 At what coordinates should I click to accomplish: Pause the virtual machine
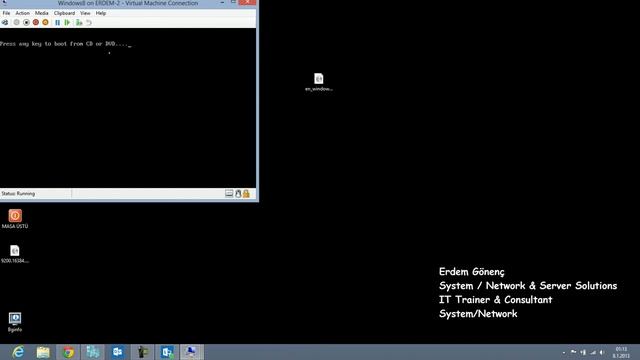pyautogui.click(x=58, y=22)
